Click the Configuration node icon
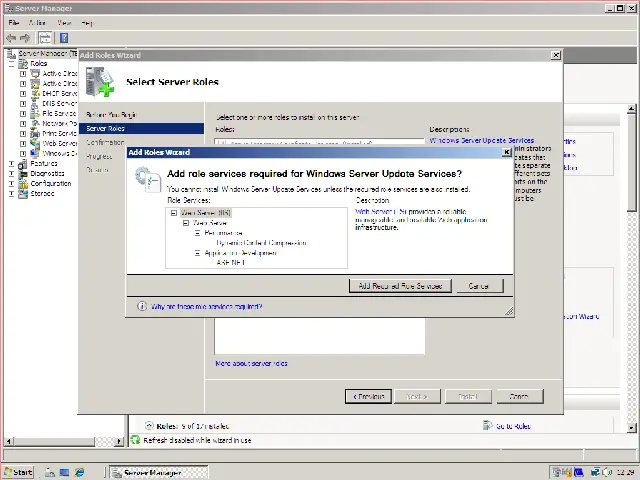 pyautogui.click(x=23, y=184)
